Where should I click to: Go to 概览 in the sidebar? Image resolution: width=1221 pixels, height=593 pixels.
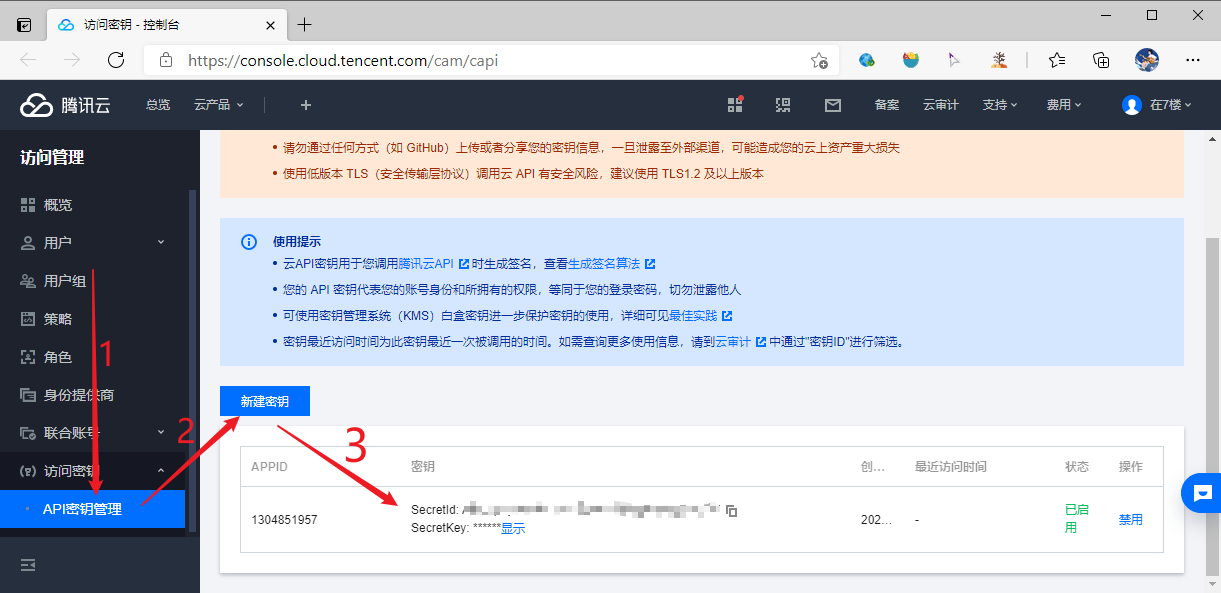pos(58,205)
